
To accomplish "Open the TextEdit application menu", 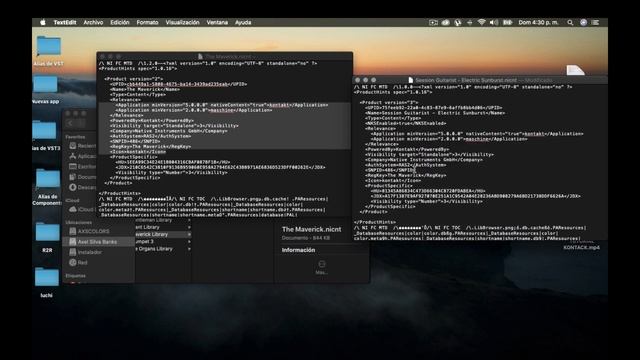I will coord(65,22).
